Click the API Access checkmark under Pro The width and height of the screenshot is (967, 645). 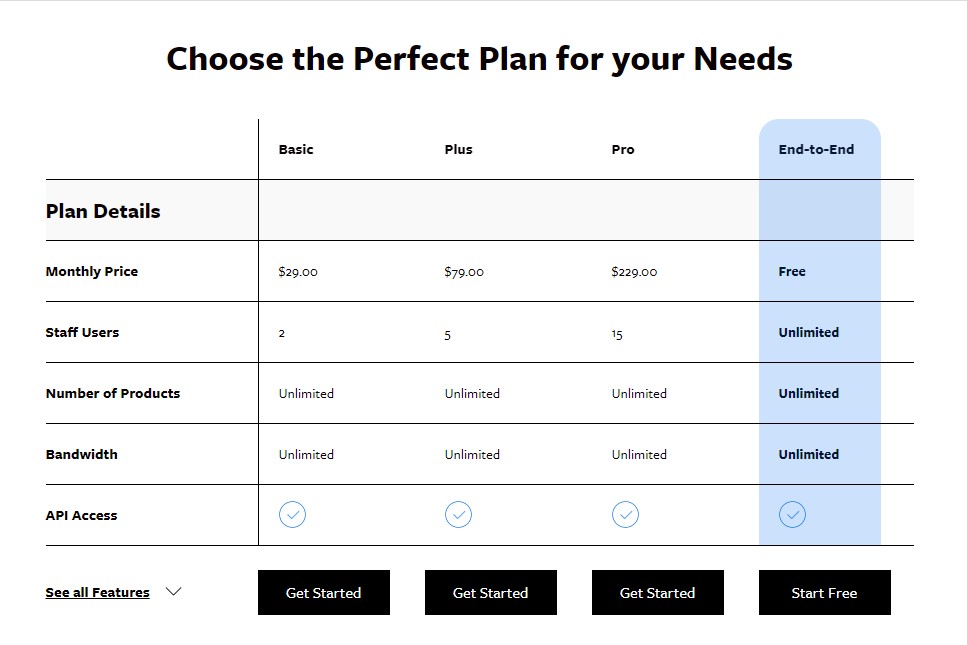point(625,515)
